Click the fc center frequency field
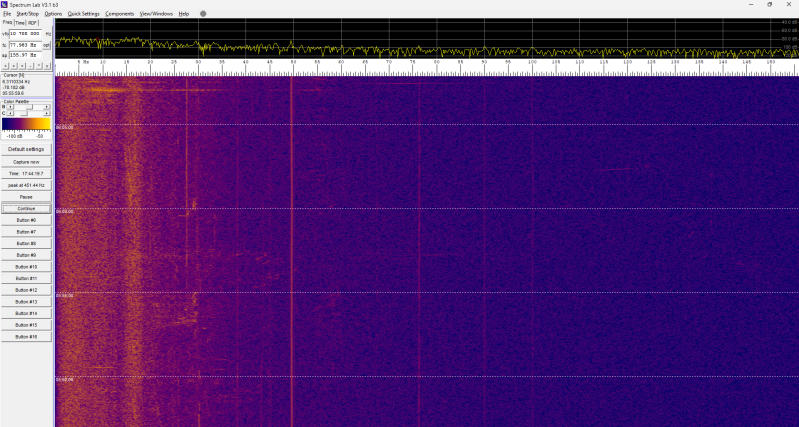The image size is (799, 427). [25, 45]
